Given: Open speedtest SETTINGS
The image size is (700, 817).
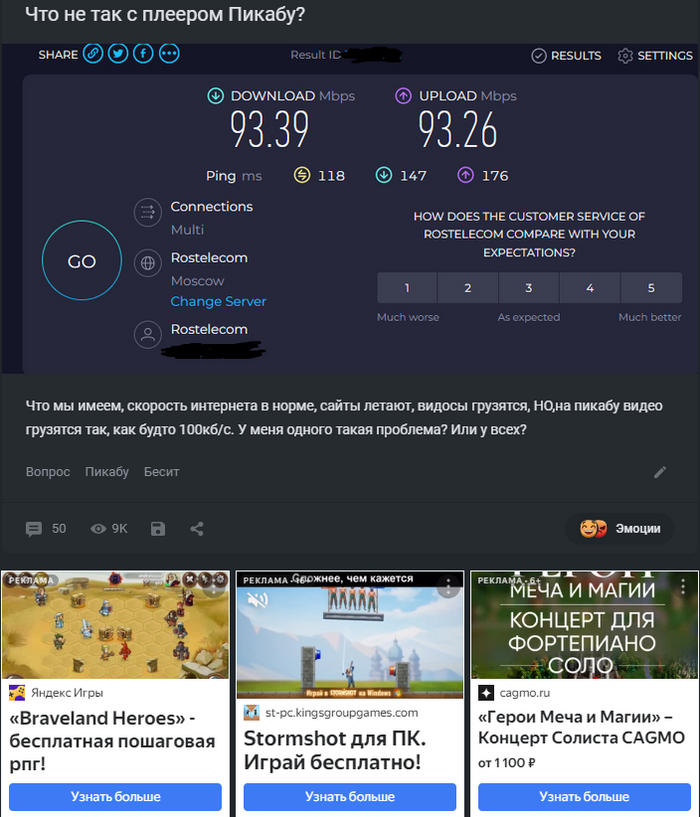Looking at the screenshot, I should tap(655, 56).
